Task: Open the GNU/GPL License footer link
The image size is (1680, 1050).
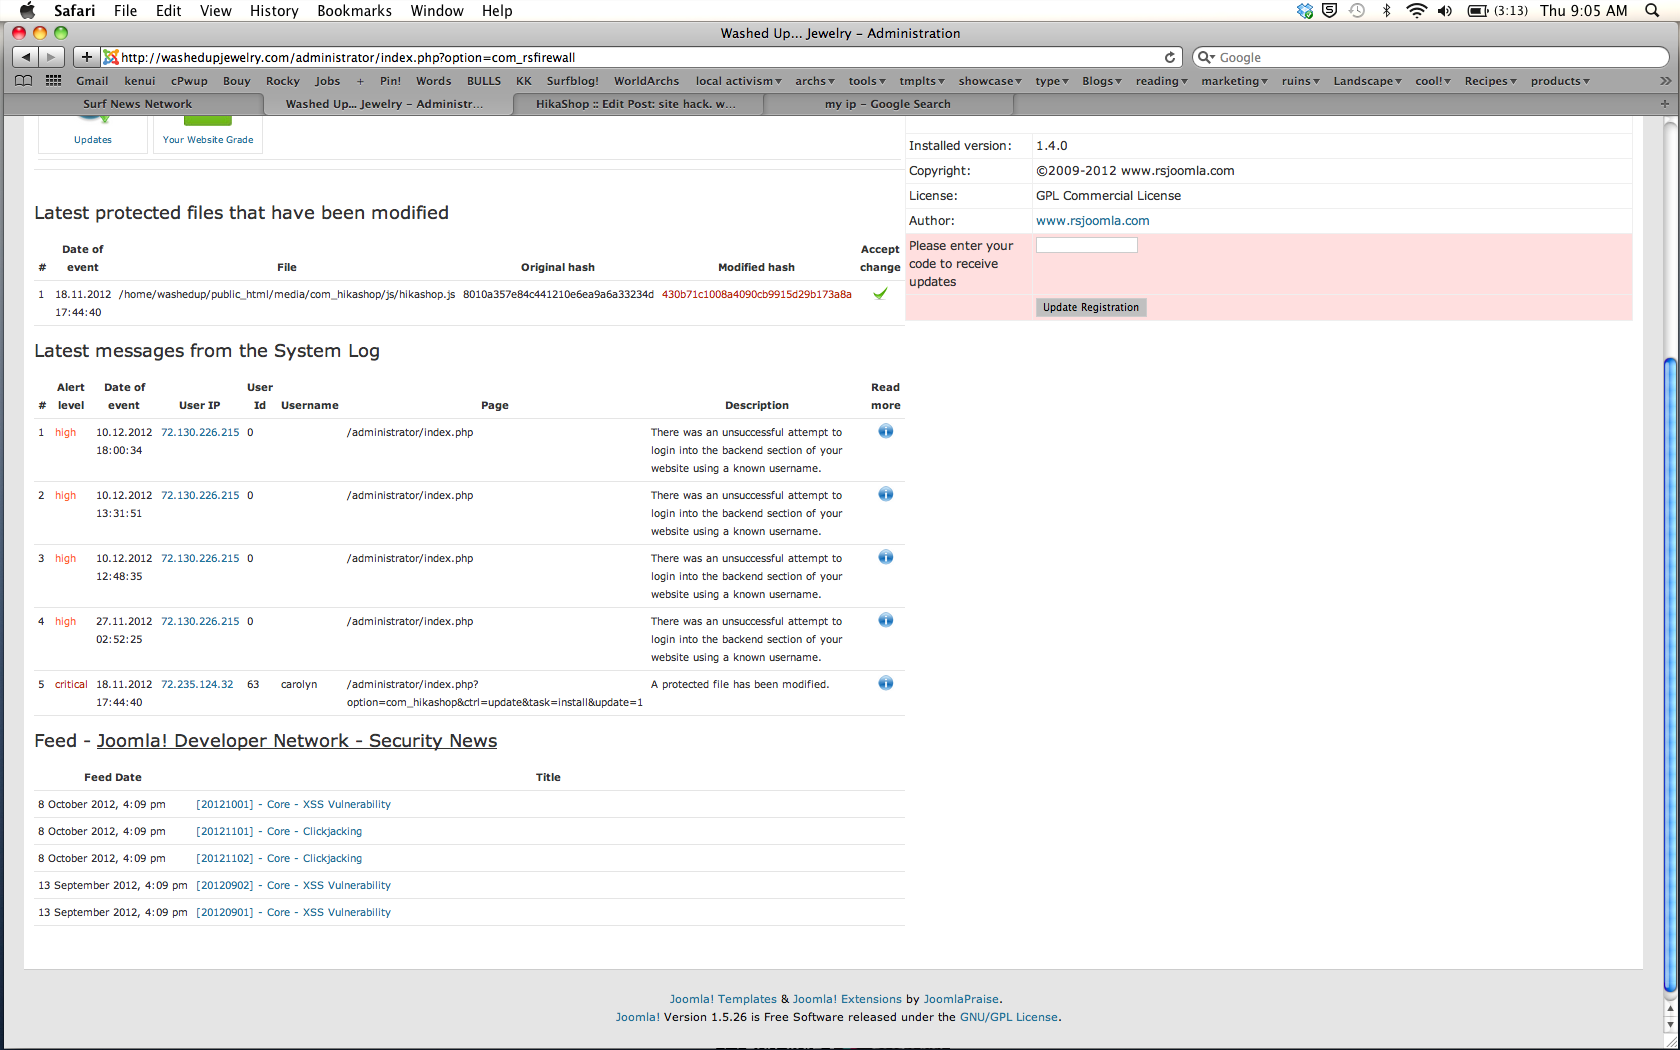Action: click(1009, 1018)
